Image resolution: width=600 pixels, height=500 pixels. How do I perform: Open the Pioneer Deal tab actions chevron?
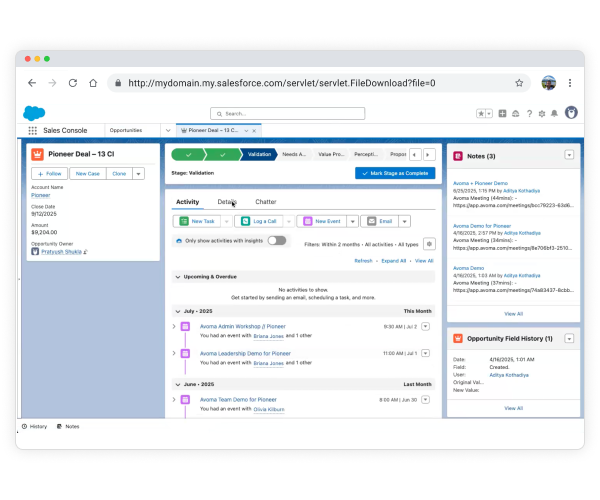(246, 131)
